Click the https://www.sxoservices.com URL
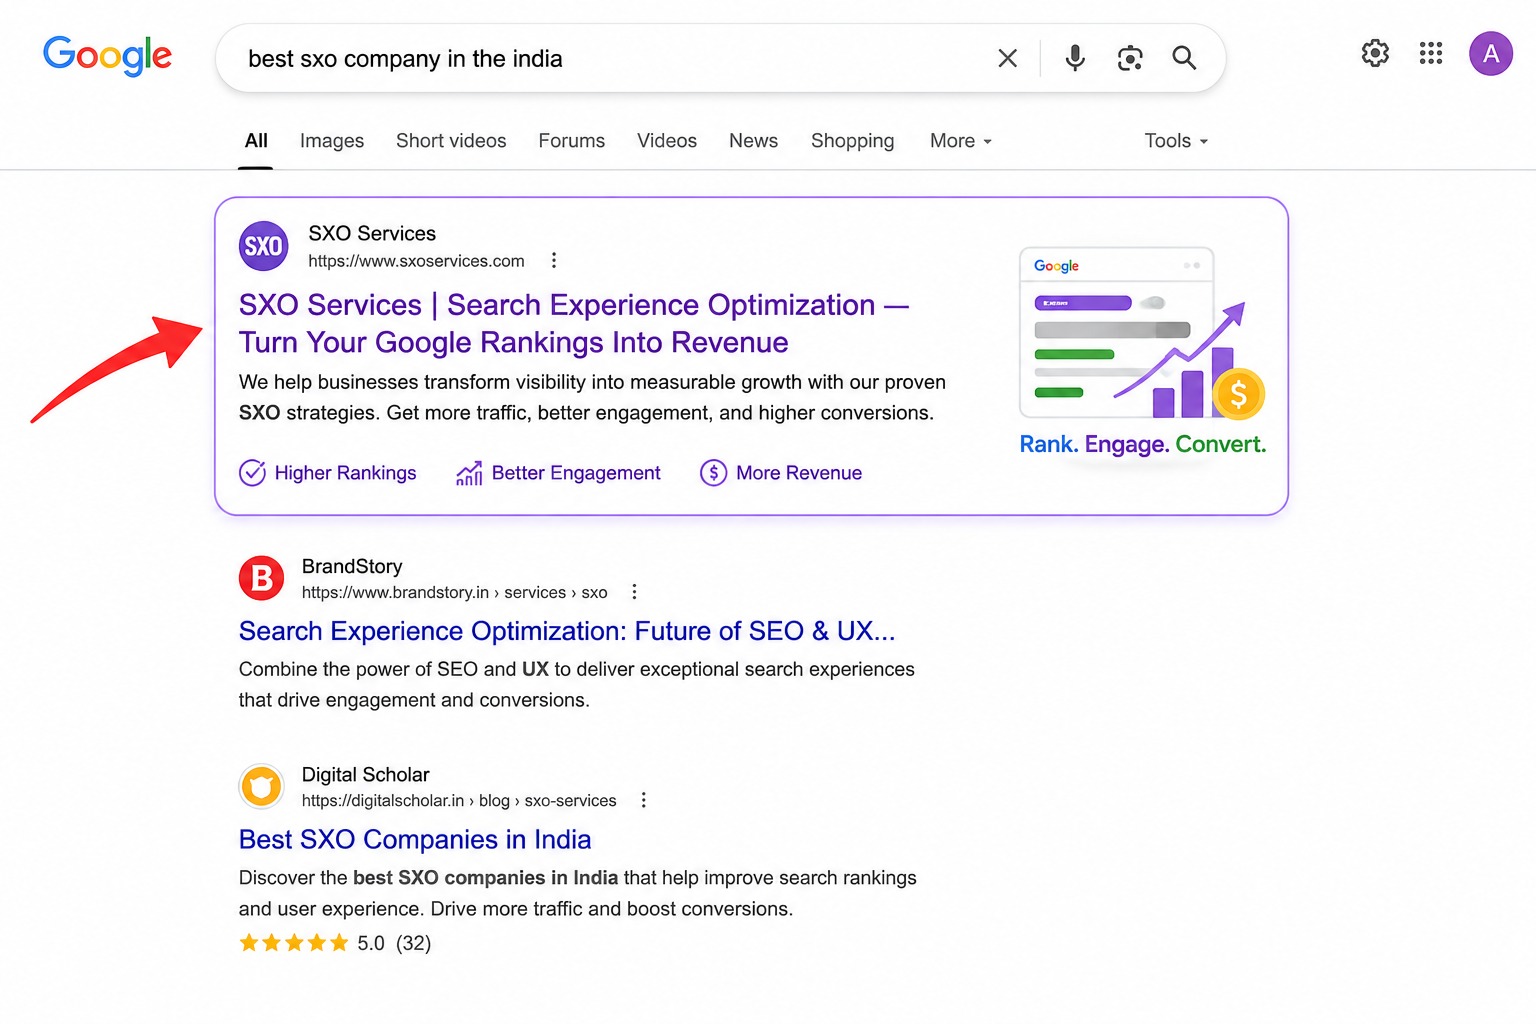The width and height of the screenshot is (1536, 1024). pyautogui.click(x=416, y=261)
